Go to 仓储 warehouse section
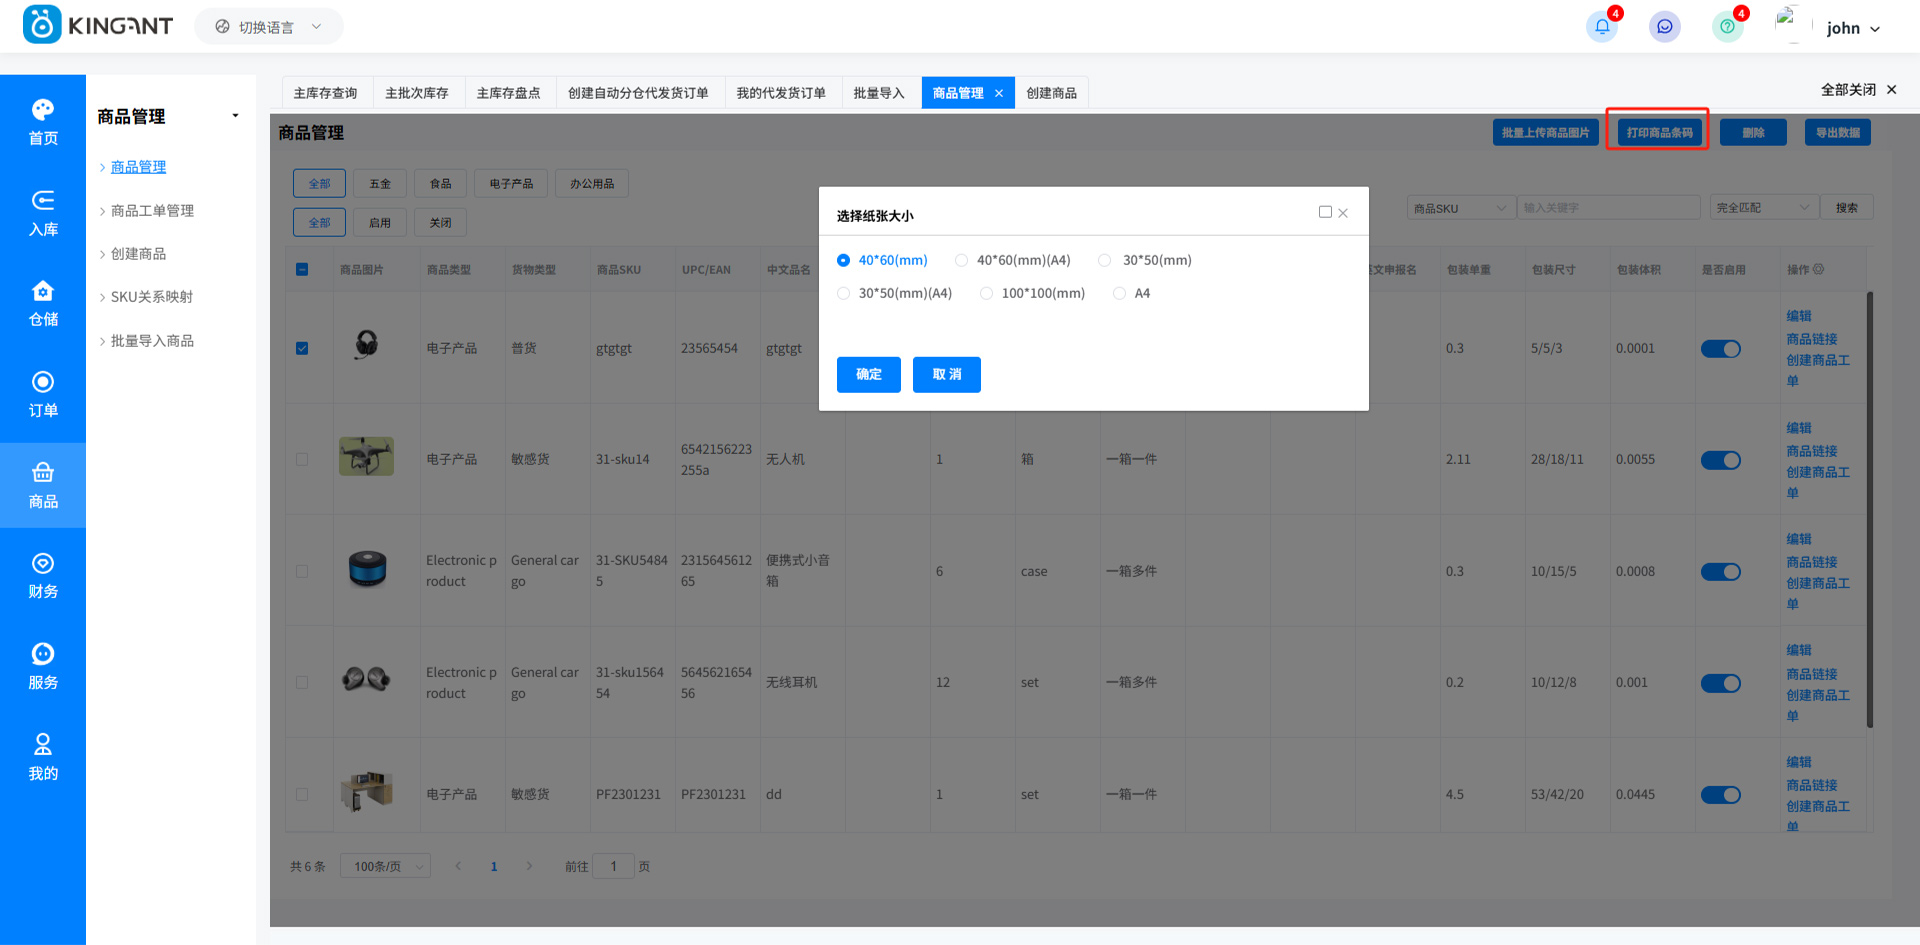This screenshot has width=1920, height=945. tap(43, 304)
